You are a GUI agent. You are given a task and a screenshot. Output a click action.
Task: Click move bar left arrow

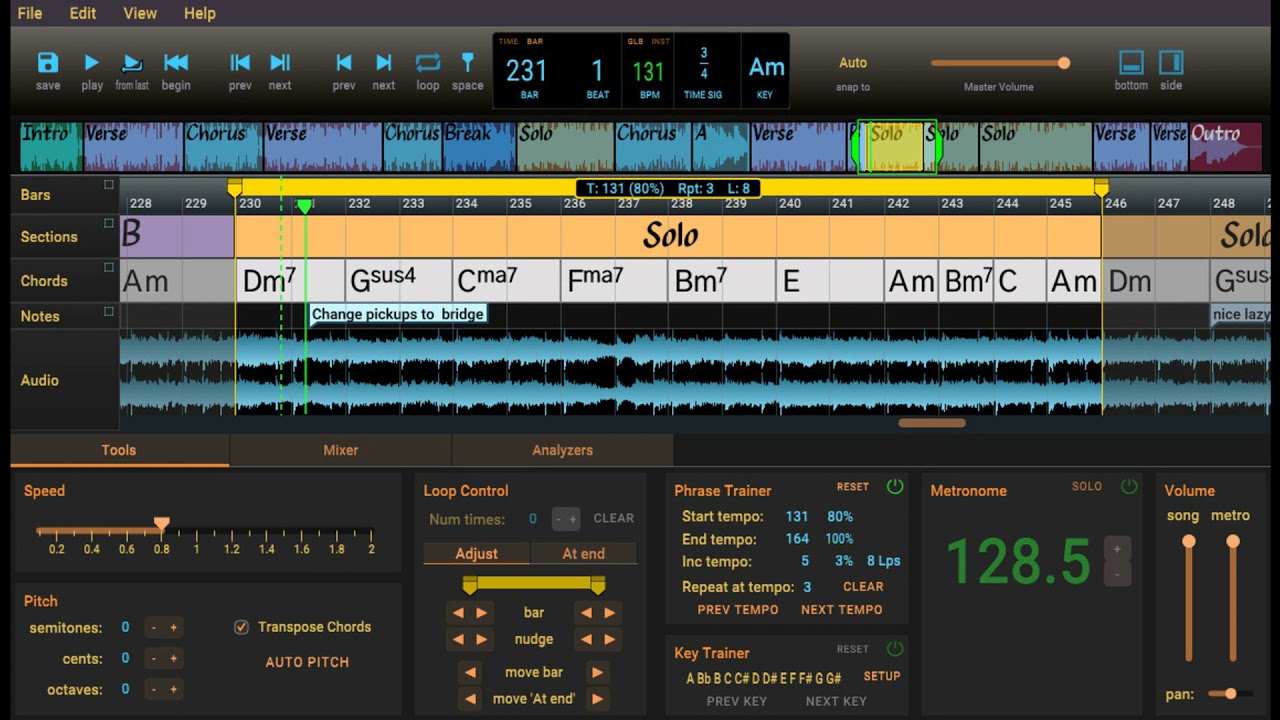click(470, 672)
